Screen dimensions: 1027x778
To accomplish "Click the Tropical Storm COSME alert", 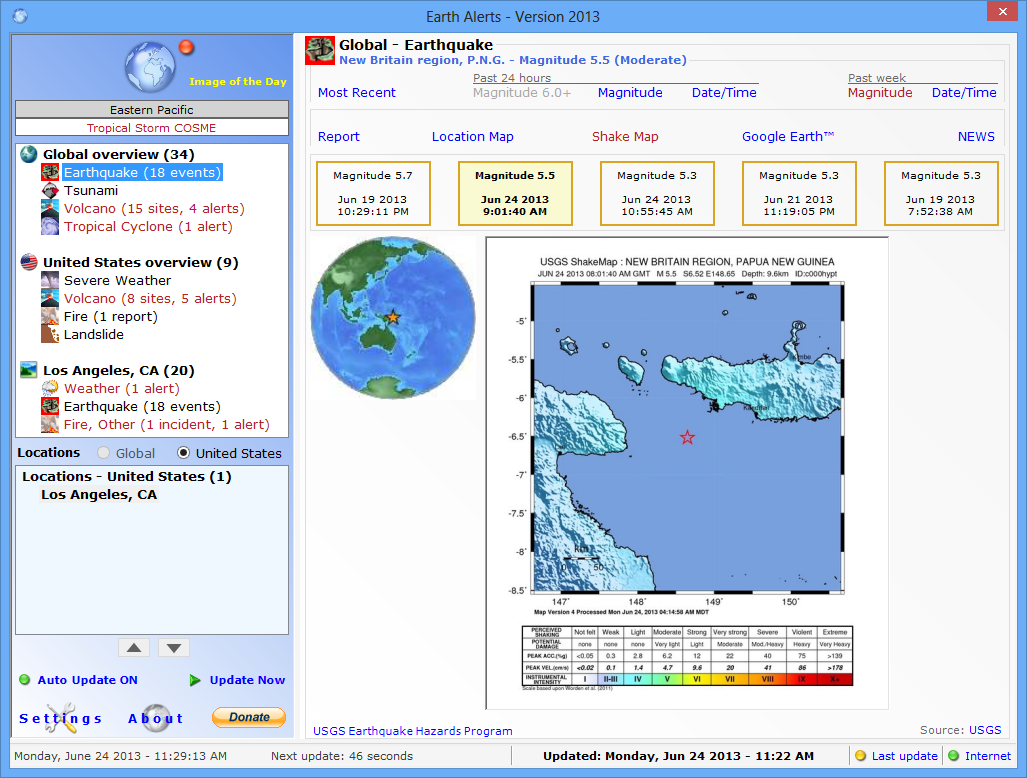I will (x=151, y=128).
